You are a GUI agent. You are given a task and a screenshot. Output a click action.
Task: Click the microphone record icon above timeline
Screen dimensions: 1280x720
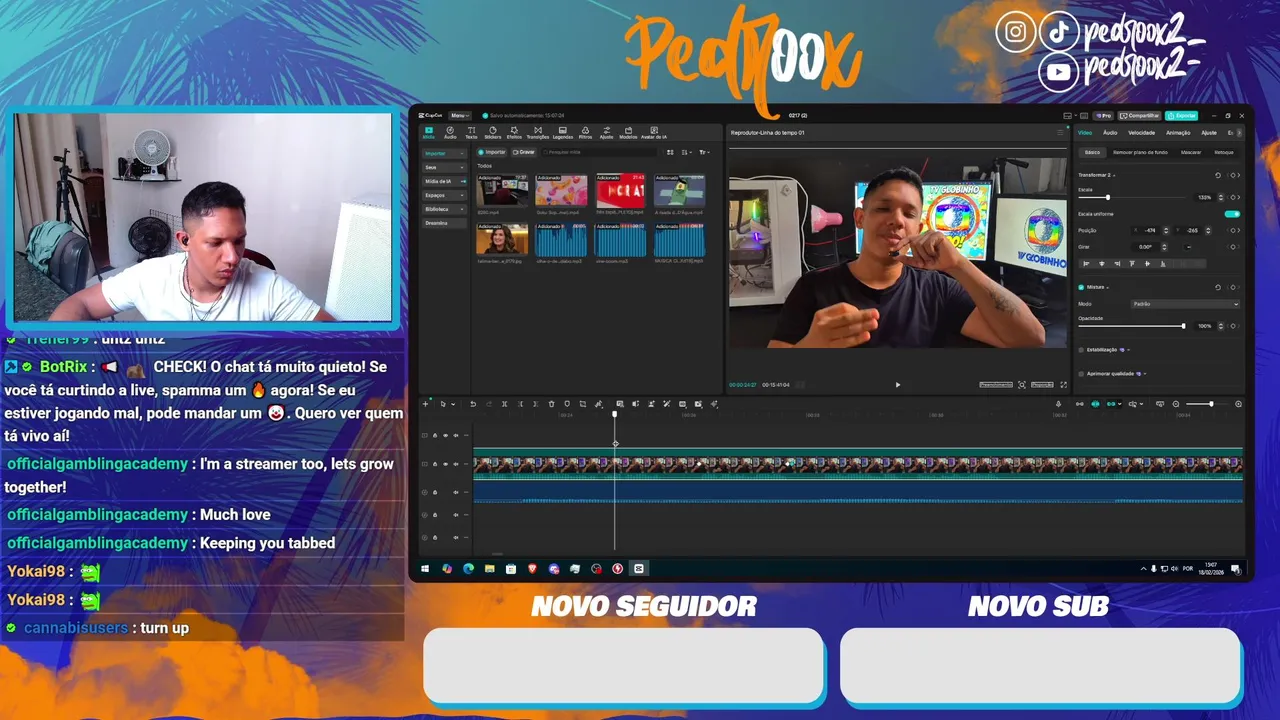(x=1058, y=404)
